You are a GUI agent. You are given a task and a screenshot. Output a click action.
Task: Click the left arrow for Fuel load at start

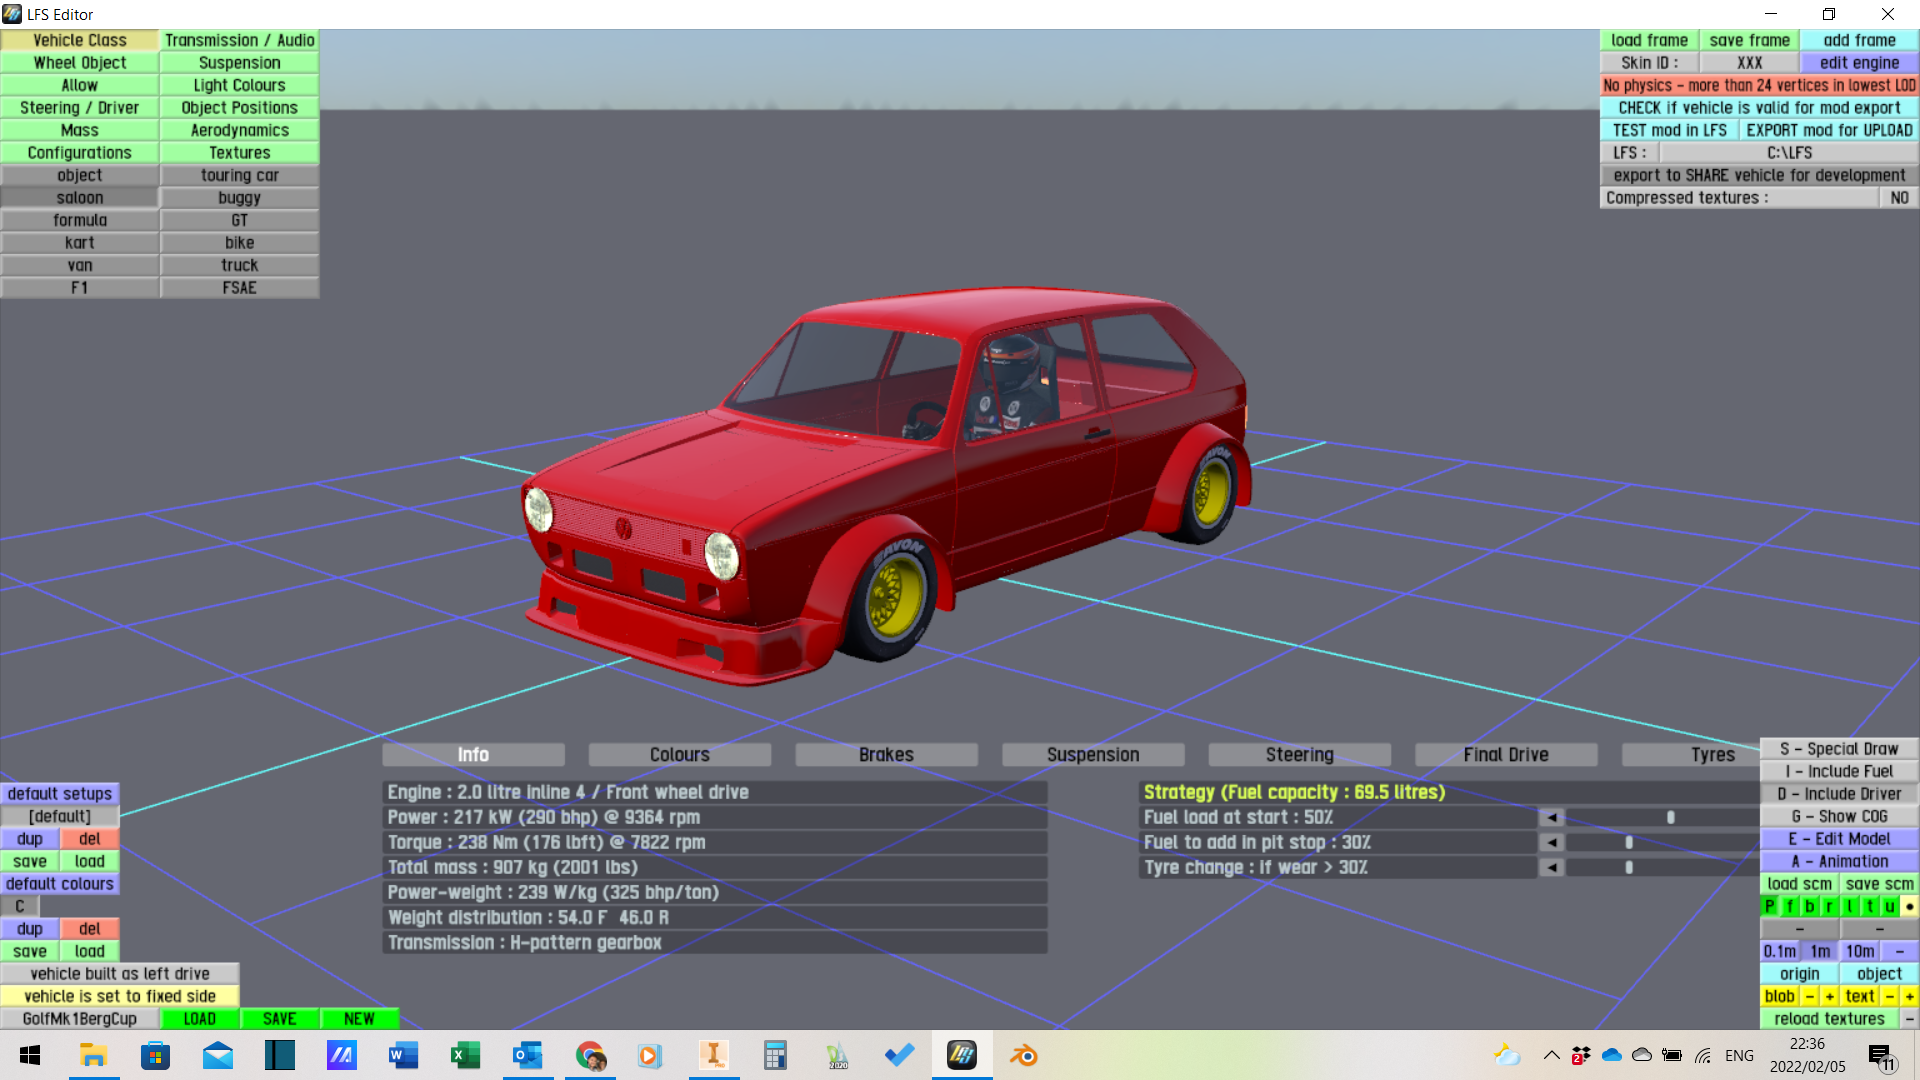coord(1551,817)
